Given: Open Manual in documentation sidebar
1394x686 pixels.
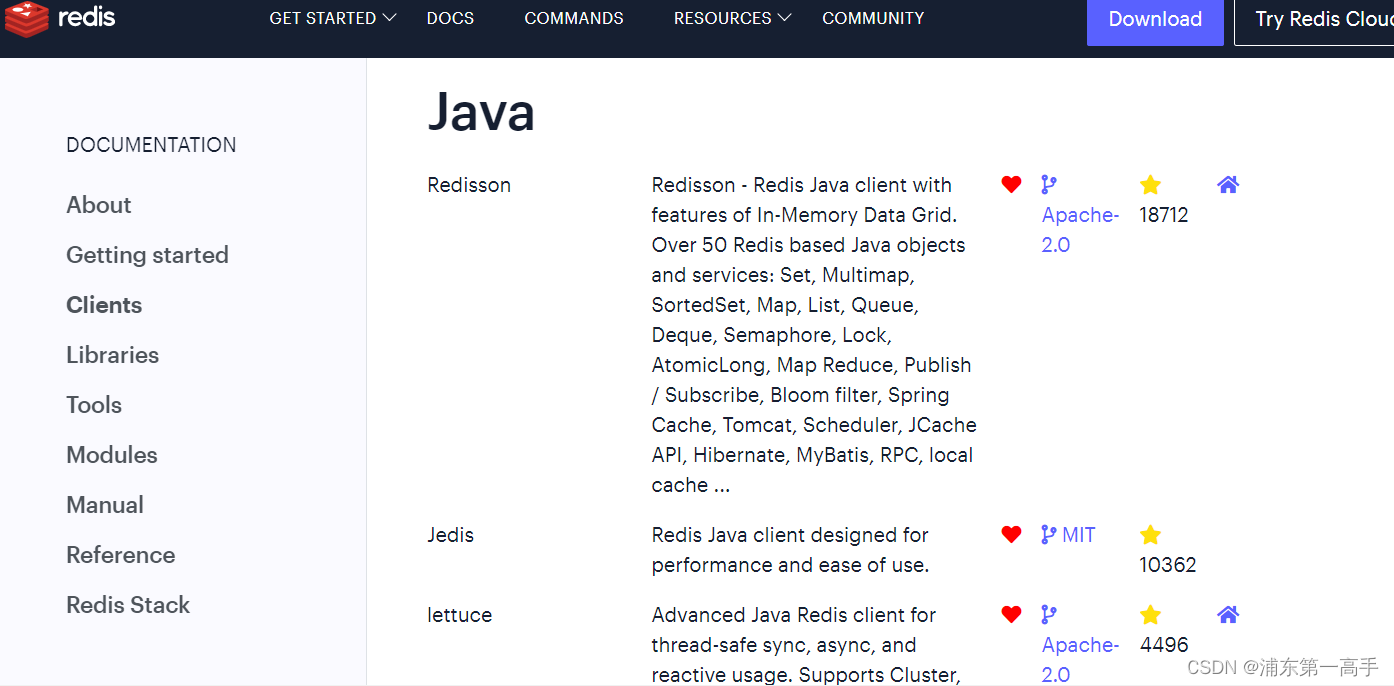Looking at the screenshot, I should 105,505.
